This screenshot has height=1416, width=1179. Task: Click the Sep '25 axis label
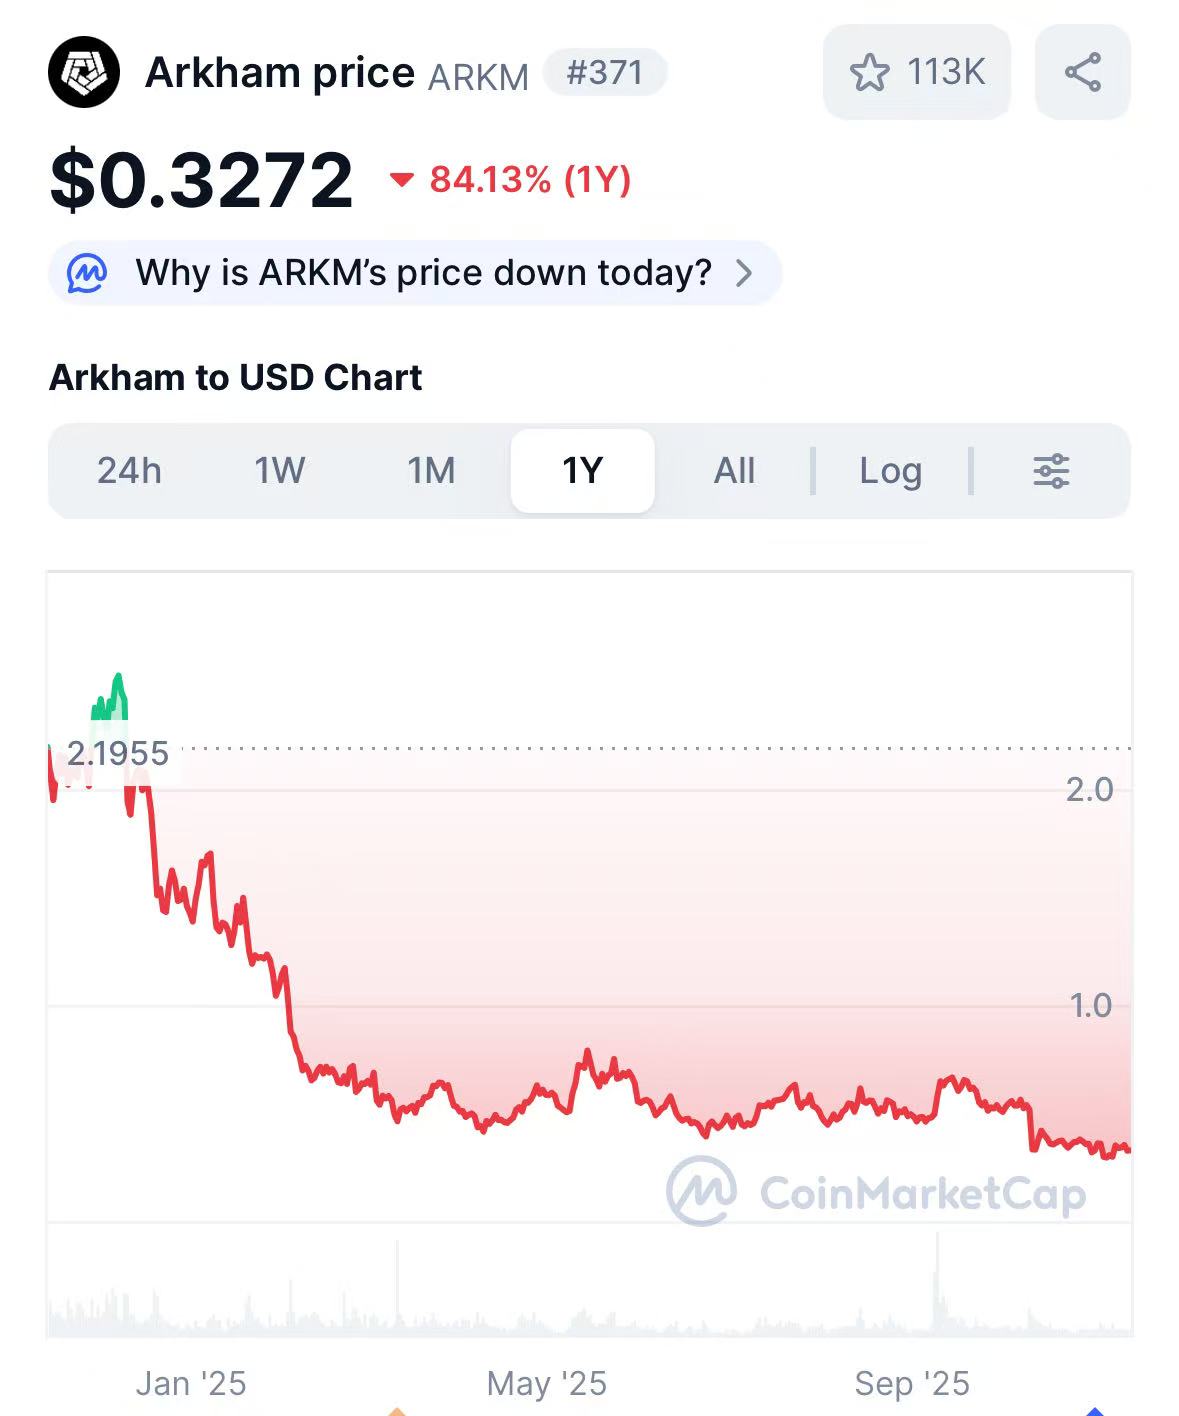(x=912, y=1384)
